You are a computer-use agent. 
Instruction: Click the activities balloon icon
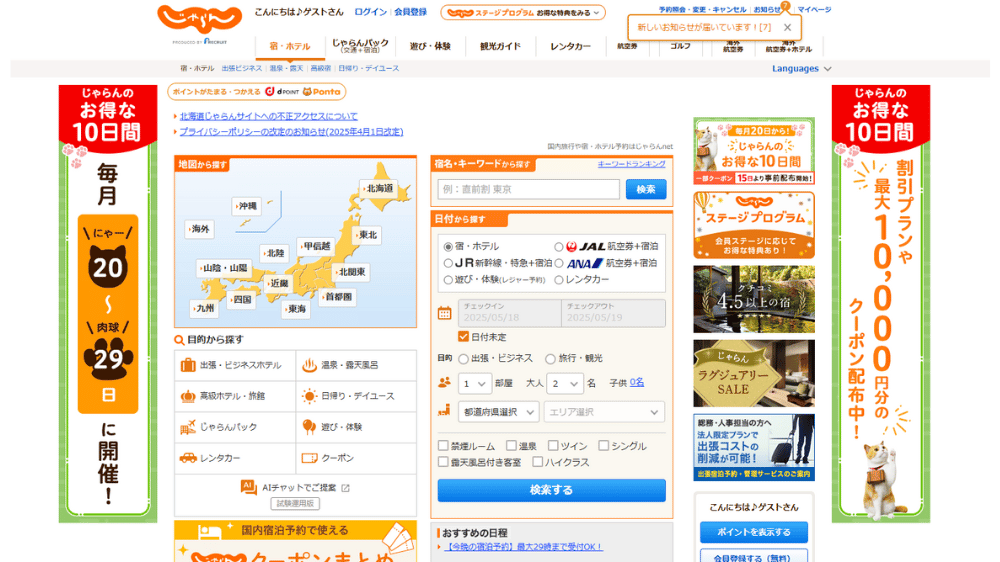[x=309, y=427]
